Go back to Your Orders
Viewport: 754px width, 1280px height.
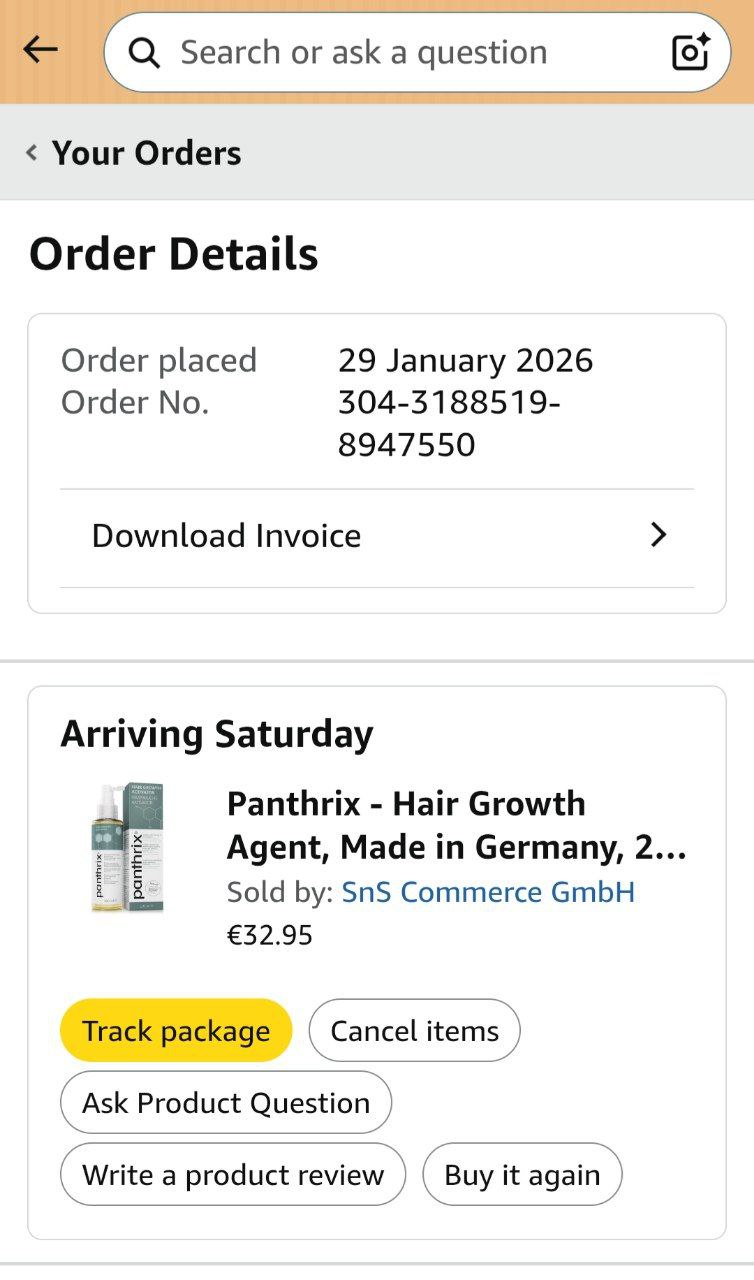pos(146,153)
